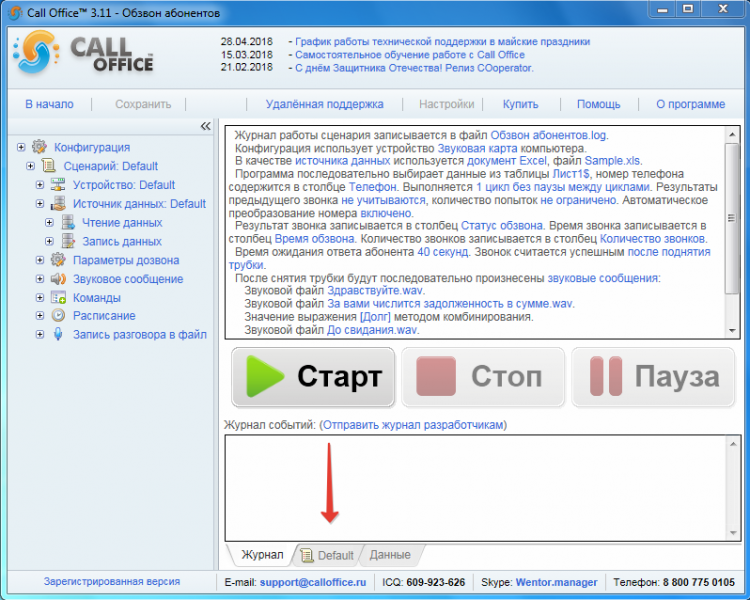750x600 pixels.
Task: Click the Стоп button
Action: pos(483,377)
